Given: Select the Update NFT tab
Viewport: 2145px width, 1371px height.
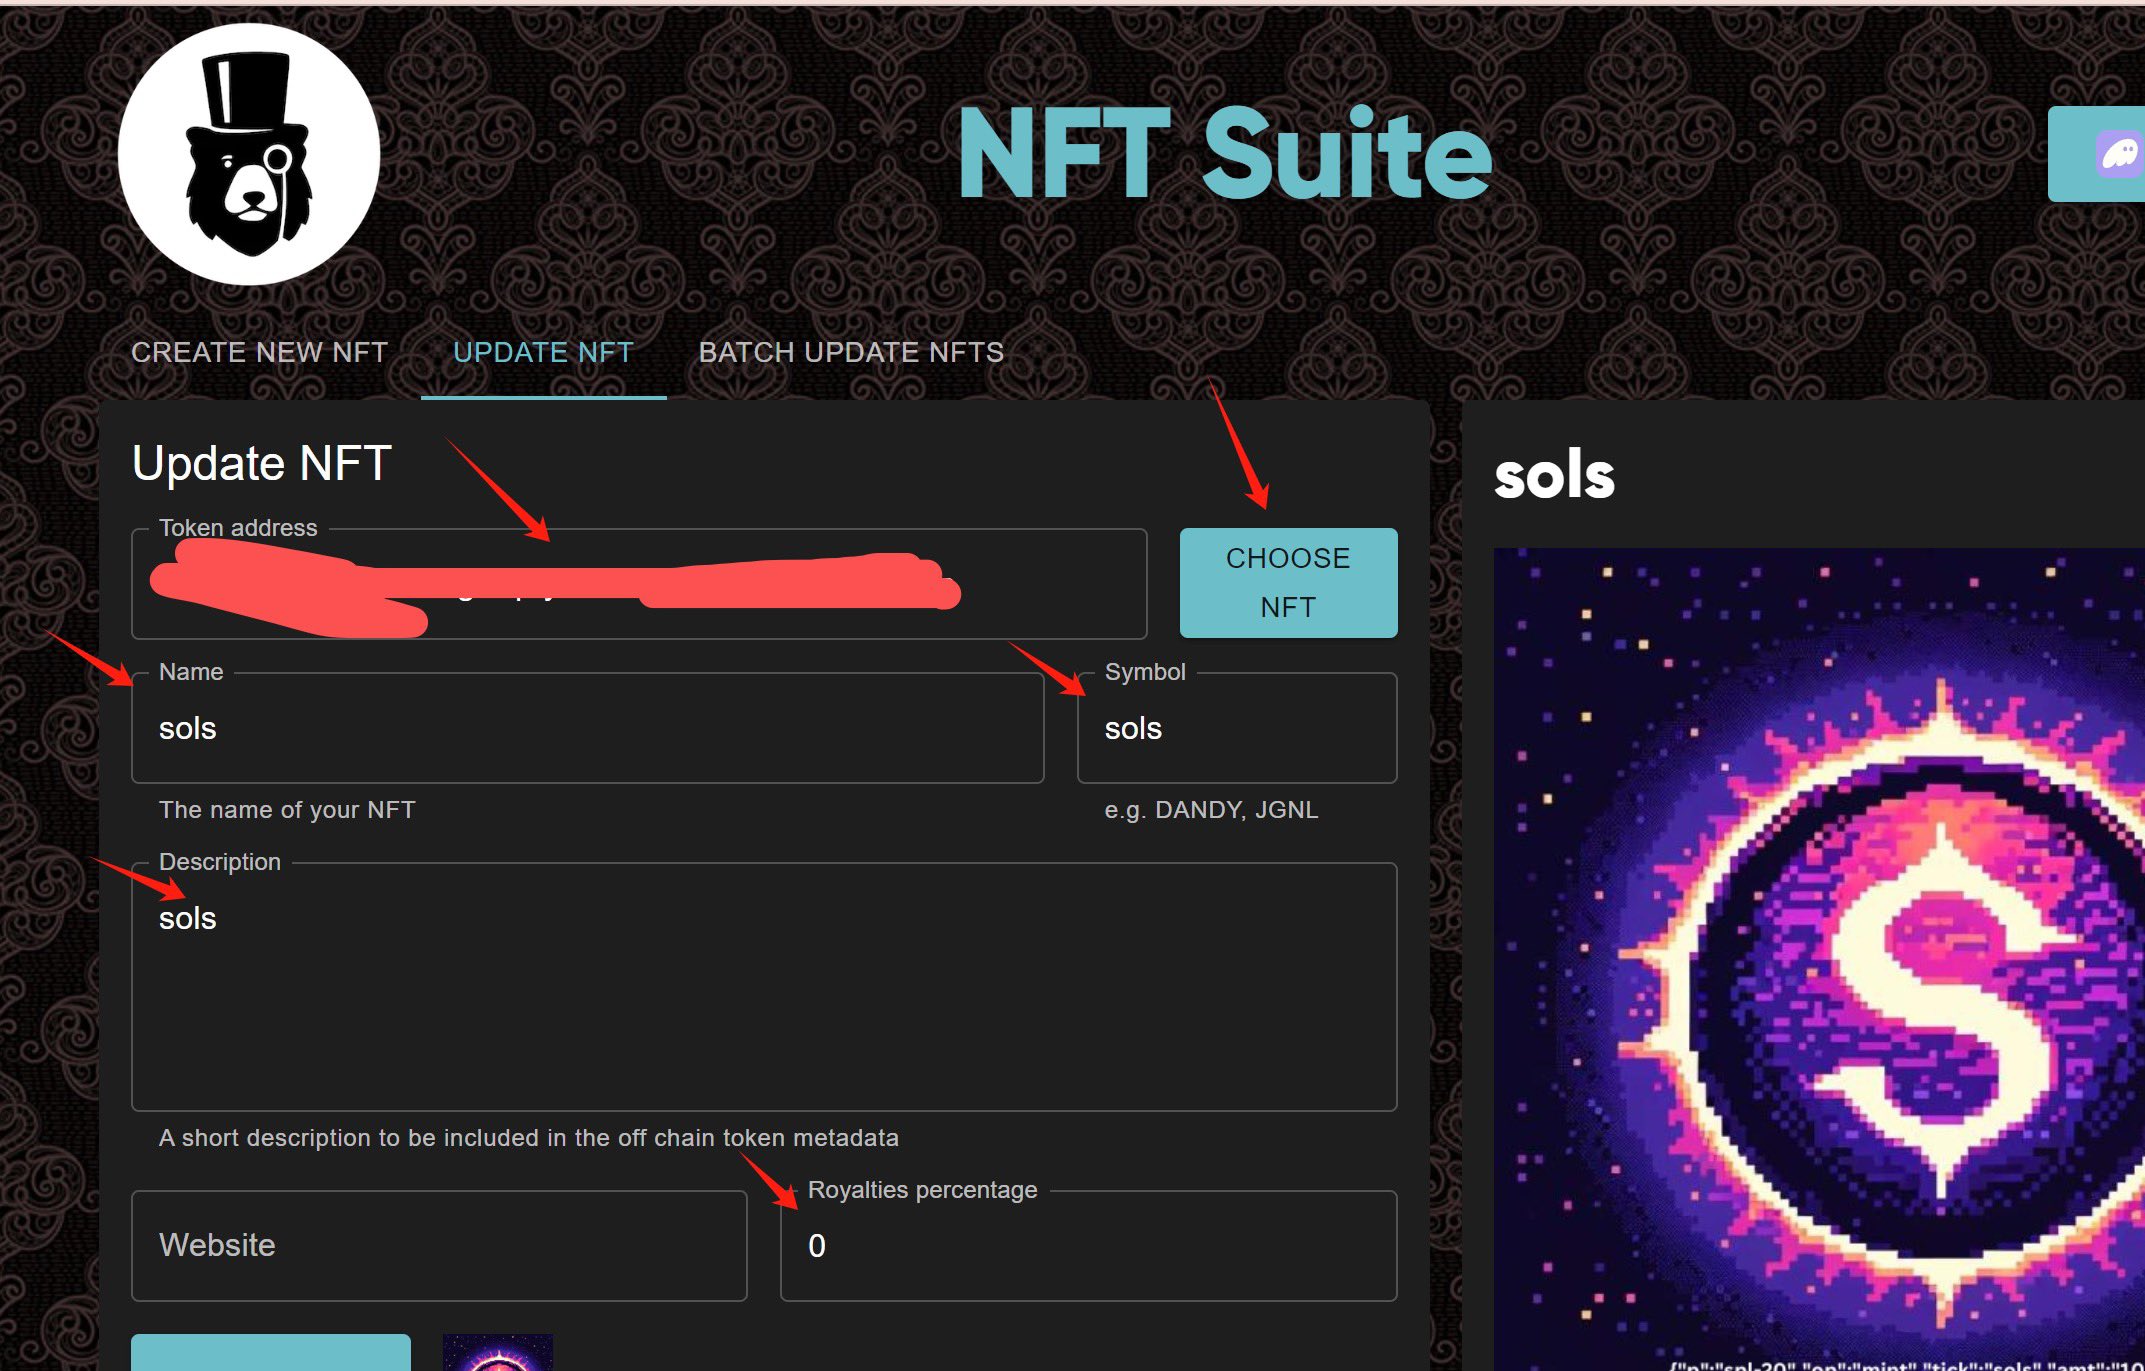Looking at the screenshot, I should pyautogui.click(x=543, y=352).
